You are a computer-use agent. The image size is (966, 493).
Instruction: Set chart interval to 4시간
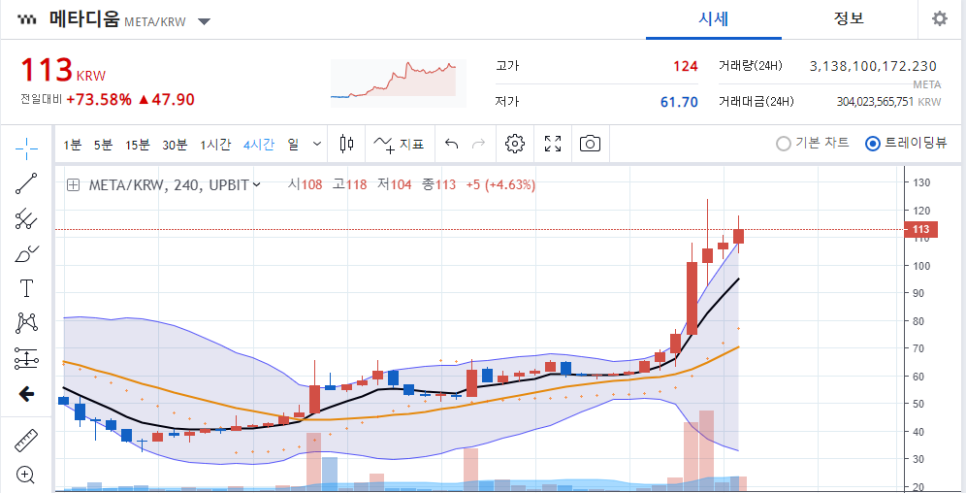coord(259,145)
